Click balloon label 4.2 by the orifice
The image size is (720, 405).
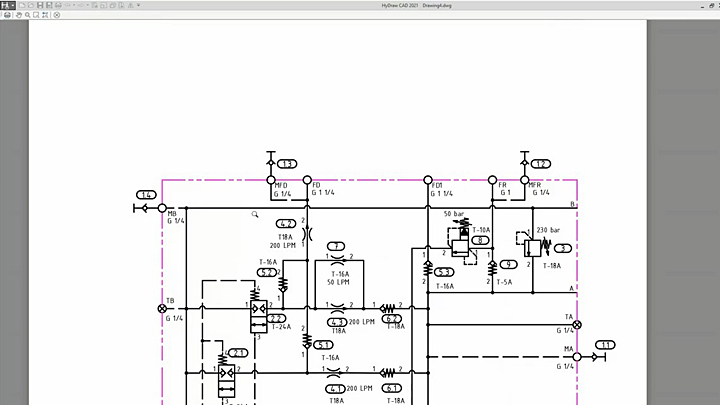(x=286, y=224)
